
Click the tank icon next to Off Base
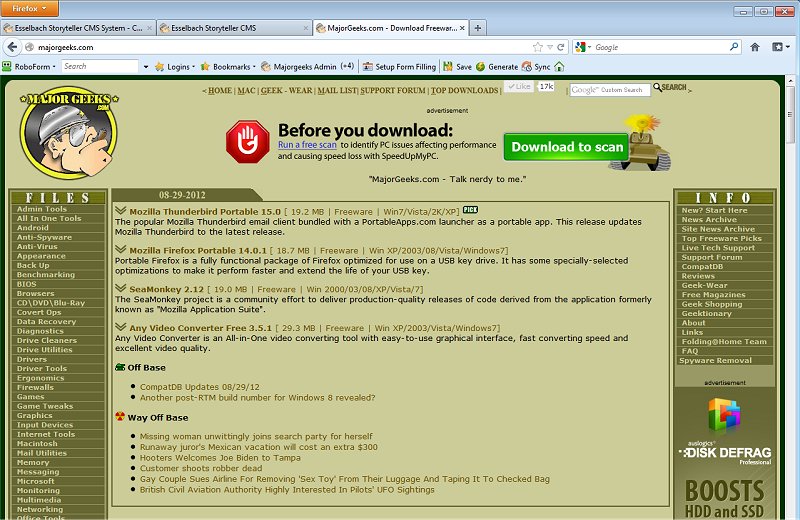tap(120, 367)
